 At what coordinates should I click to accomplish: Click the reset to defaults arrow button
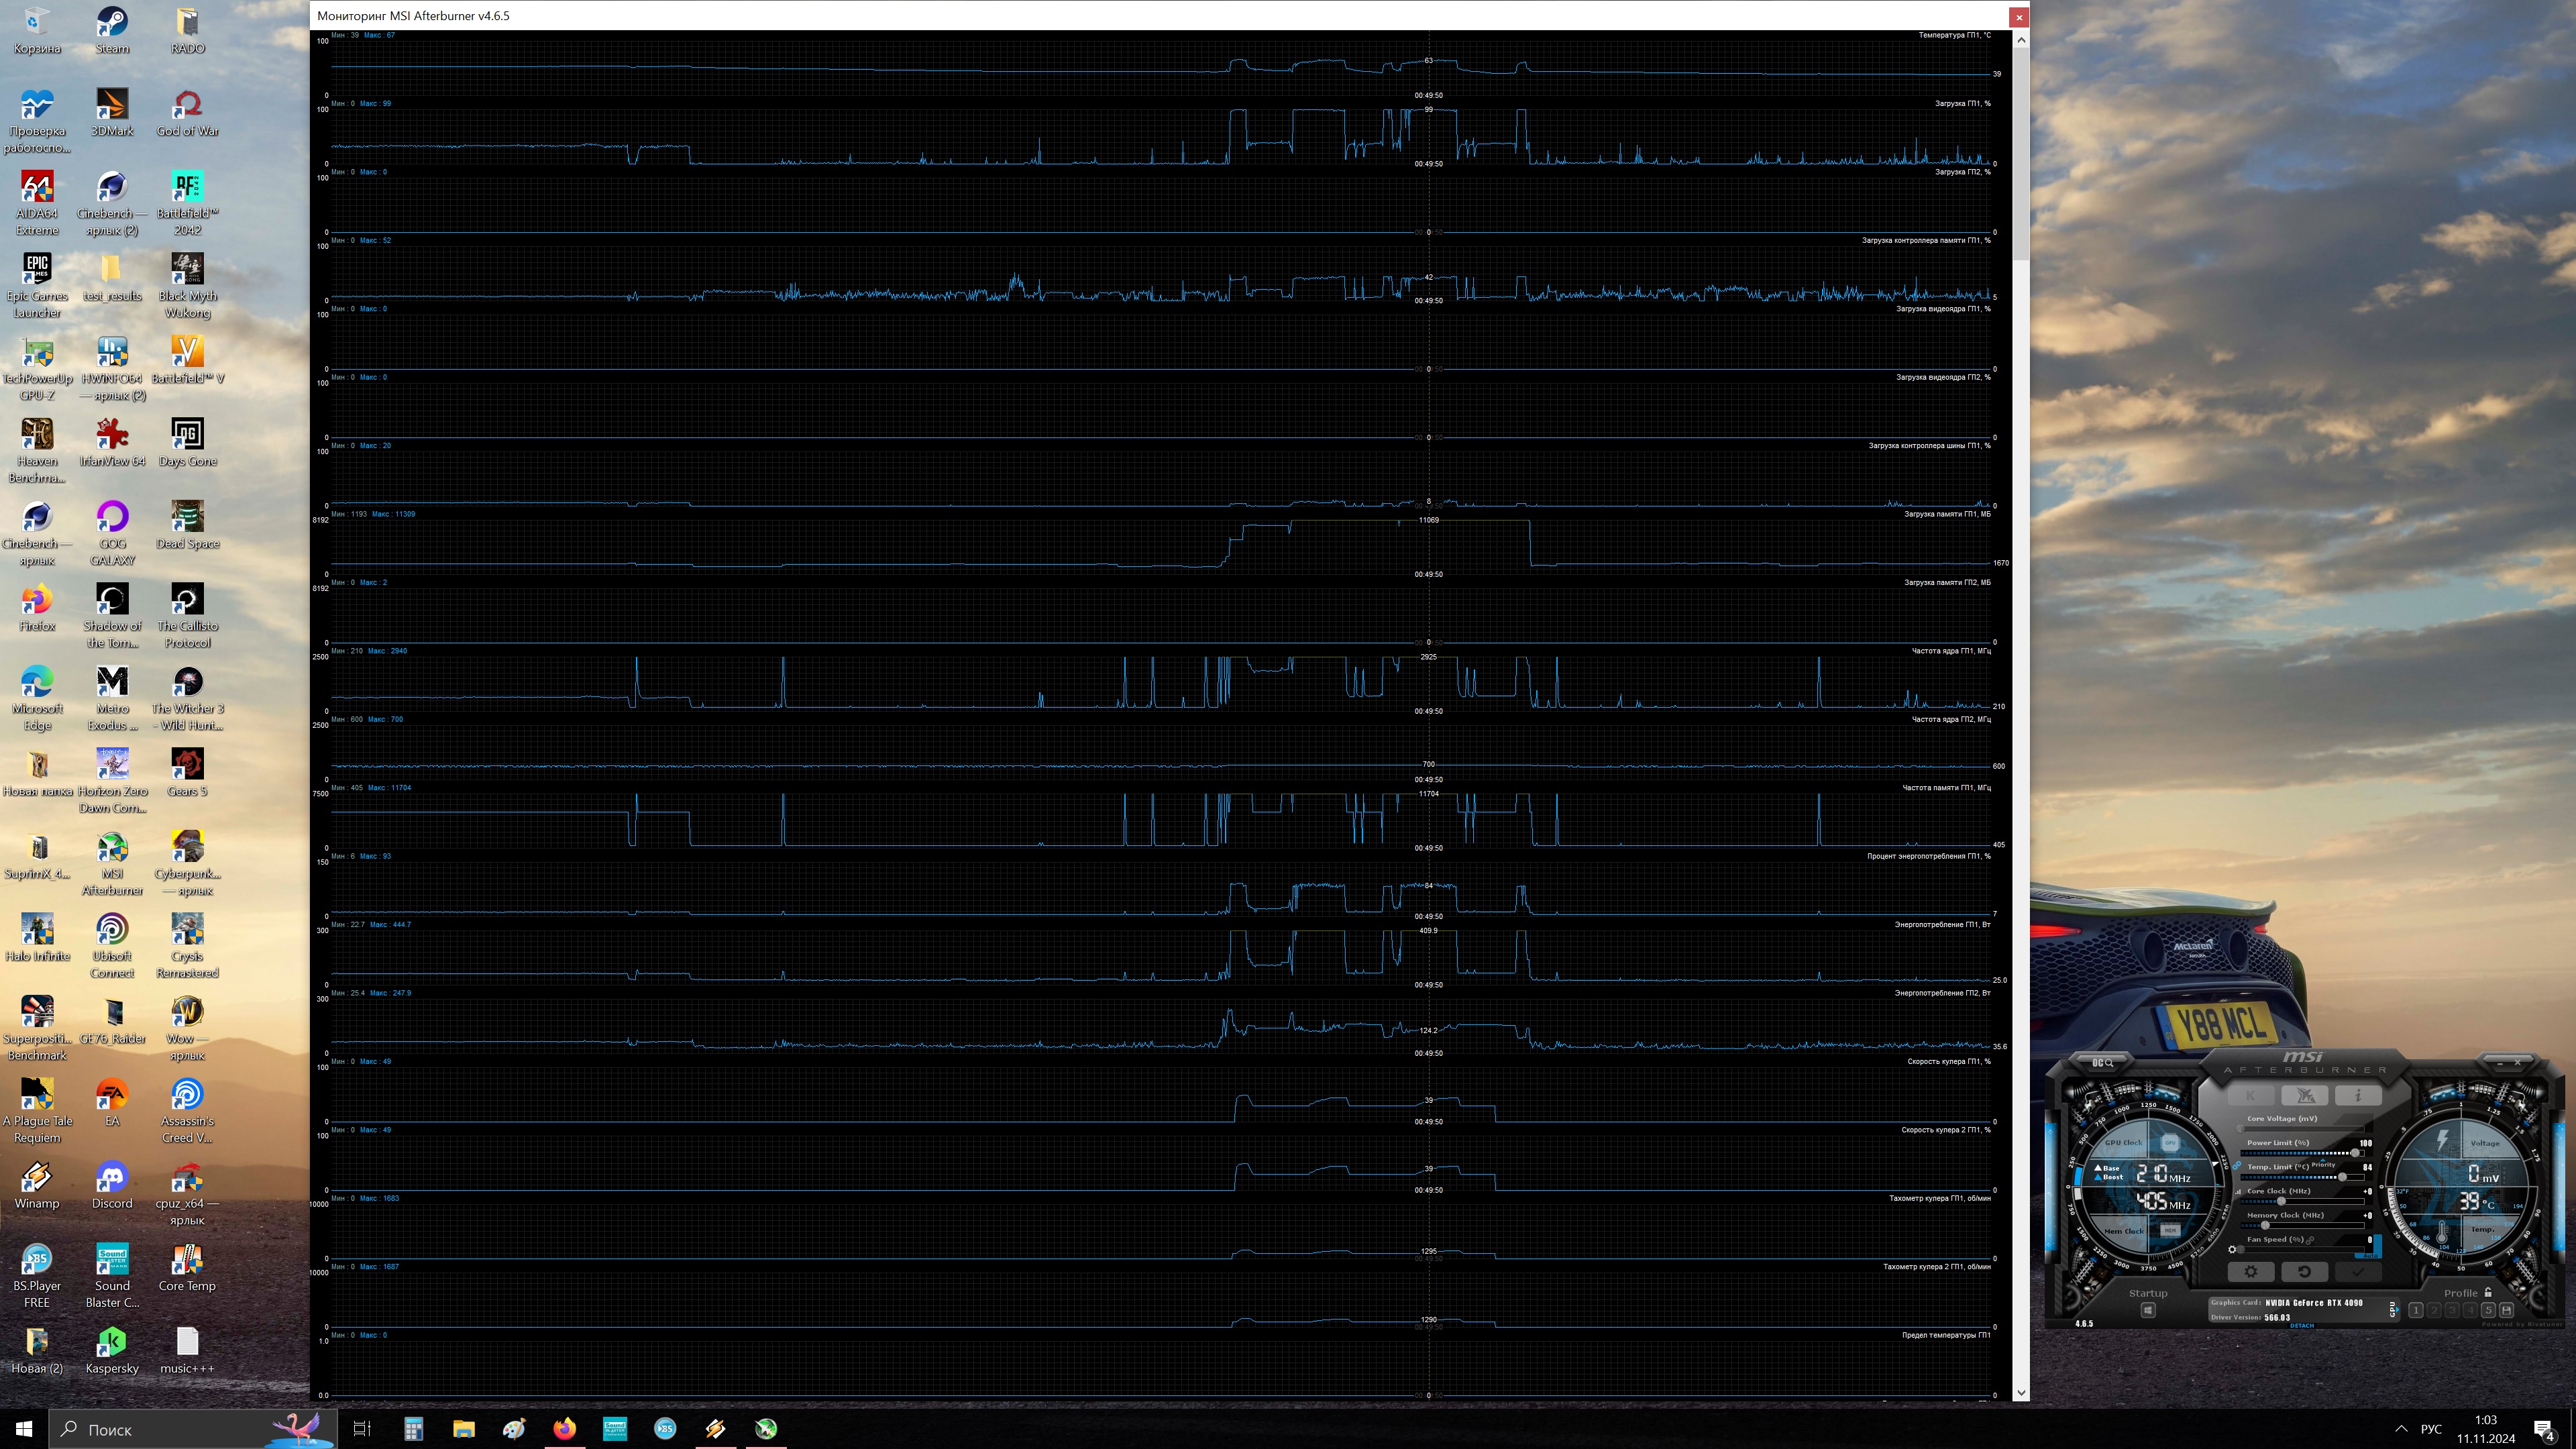tap(2304, 1271)
